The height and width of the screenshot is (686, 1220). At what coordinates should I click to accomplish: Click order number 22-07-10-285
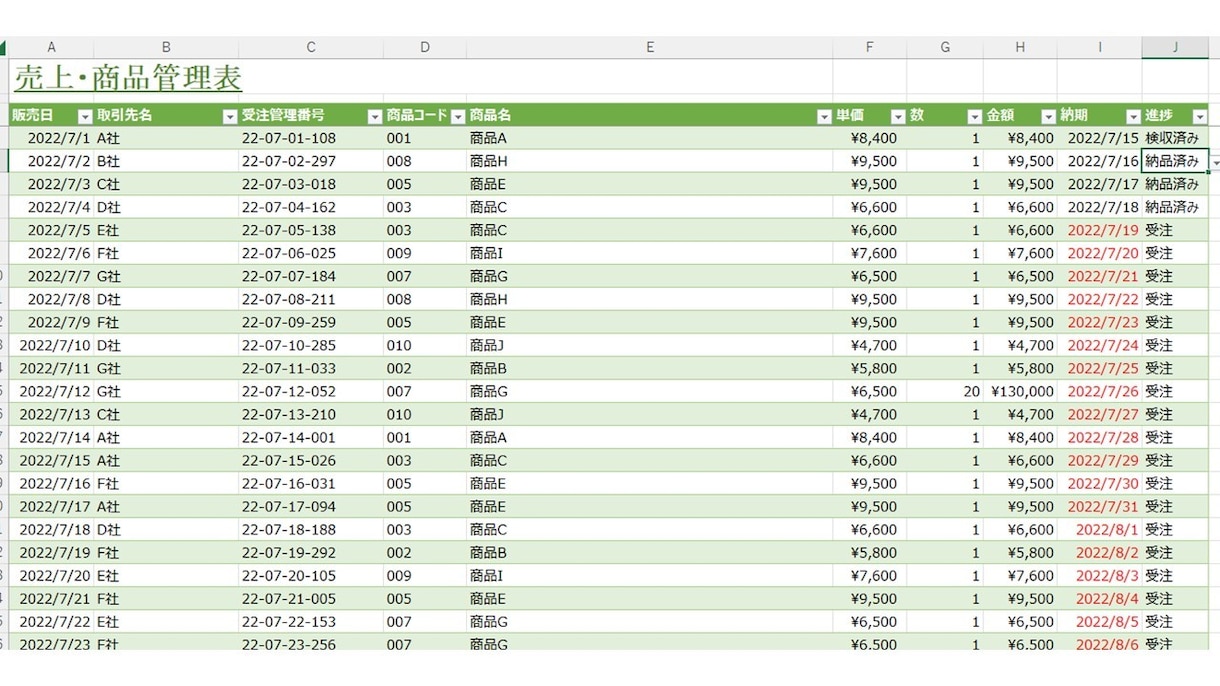311,345
